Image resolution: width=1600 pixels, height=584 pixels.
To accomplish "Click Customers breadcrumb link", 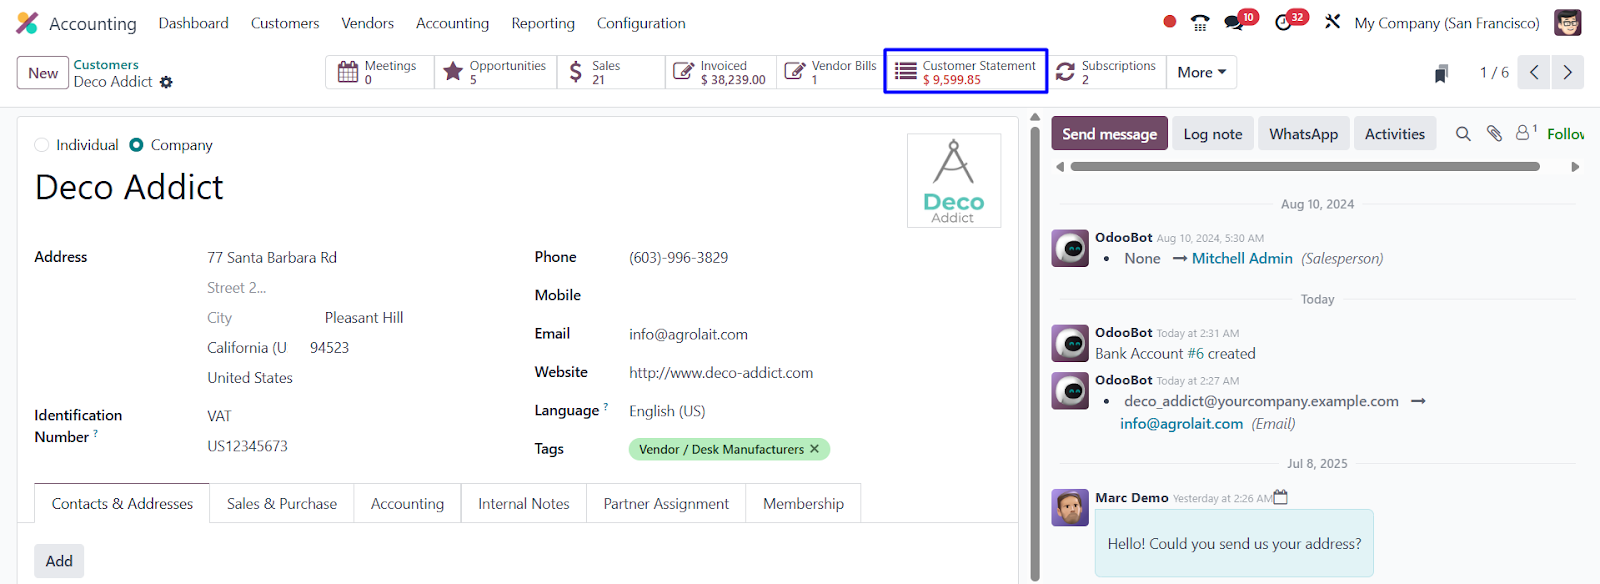I will tap(106, 64).
